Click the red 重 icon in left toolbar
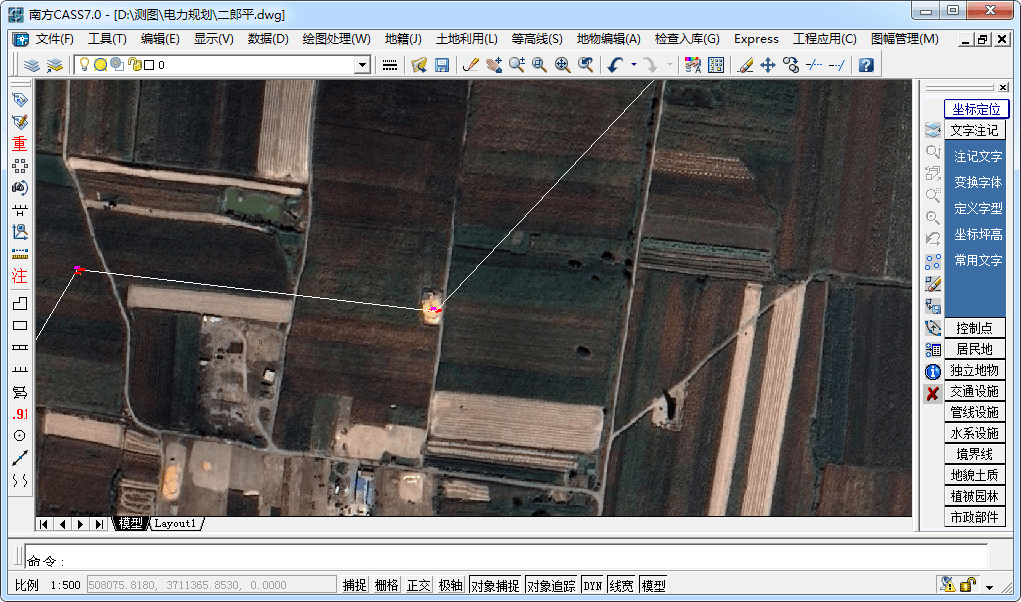1021x602 pixels. (x=20, y=144)
